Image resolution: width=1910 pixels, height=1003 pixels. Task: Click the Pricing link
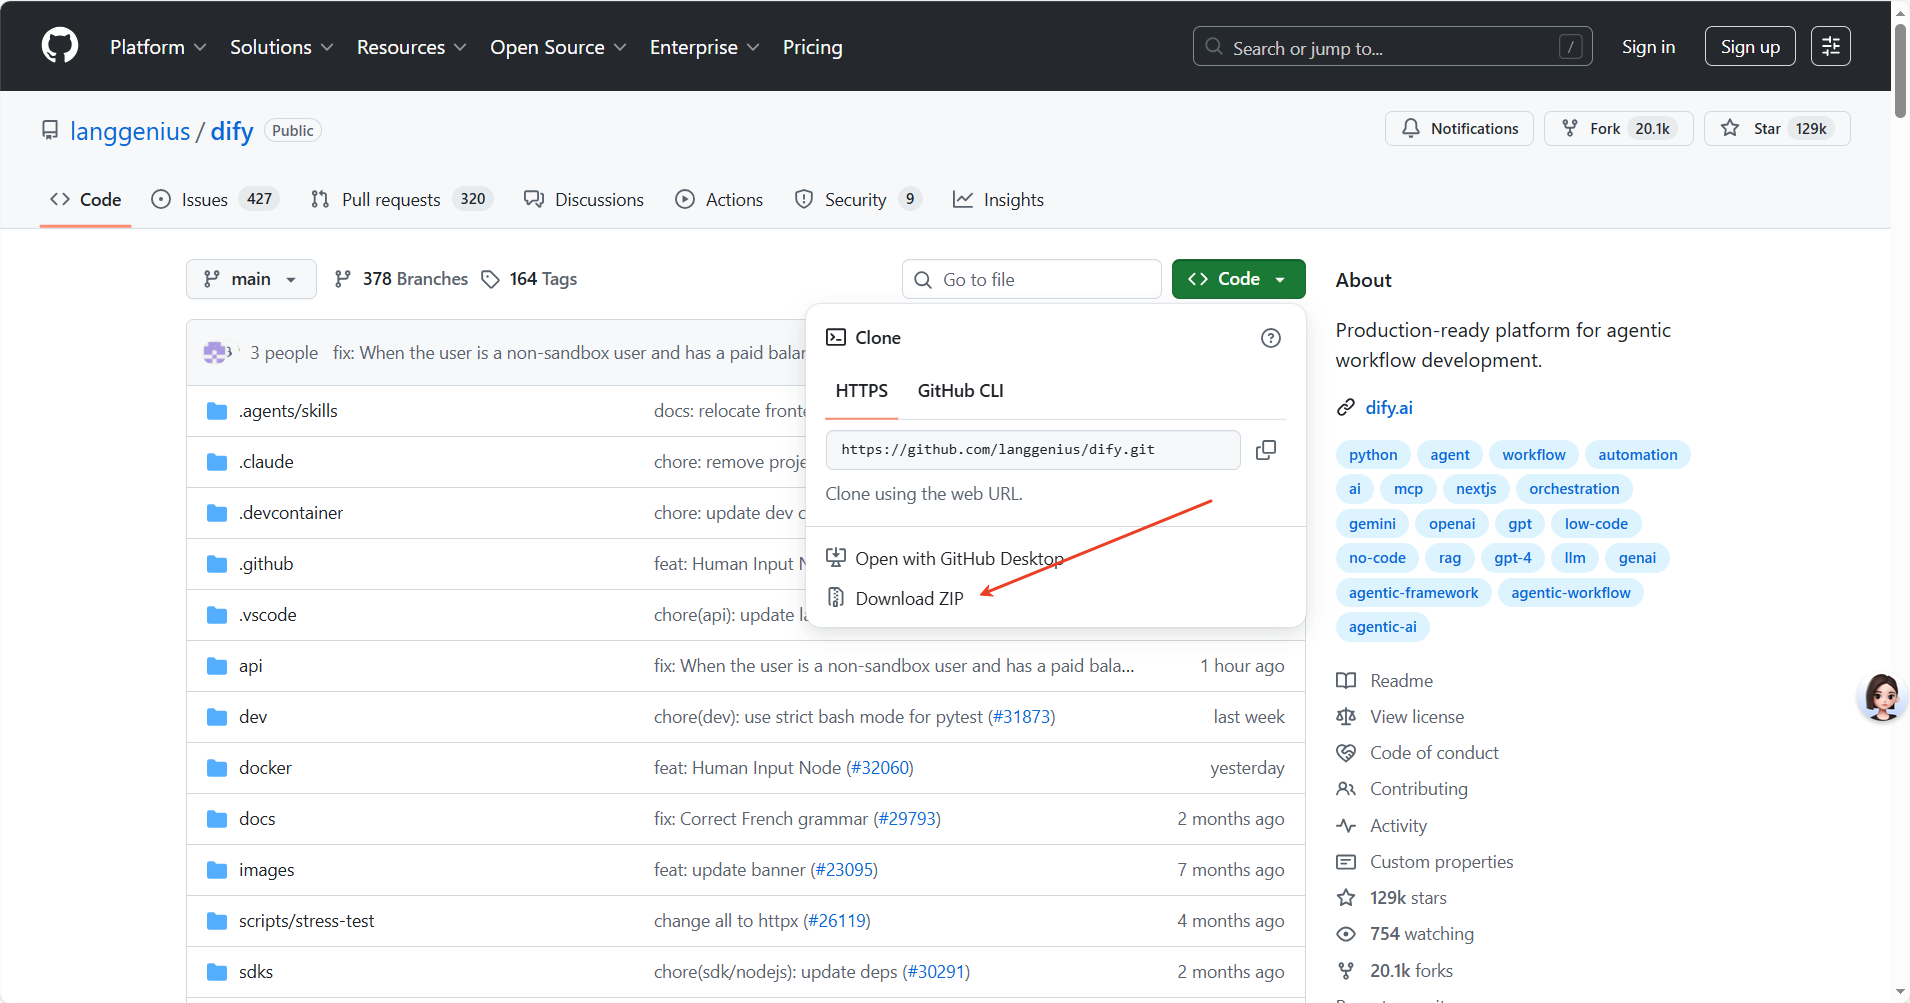[x=812, y=47]
